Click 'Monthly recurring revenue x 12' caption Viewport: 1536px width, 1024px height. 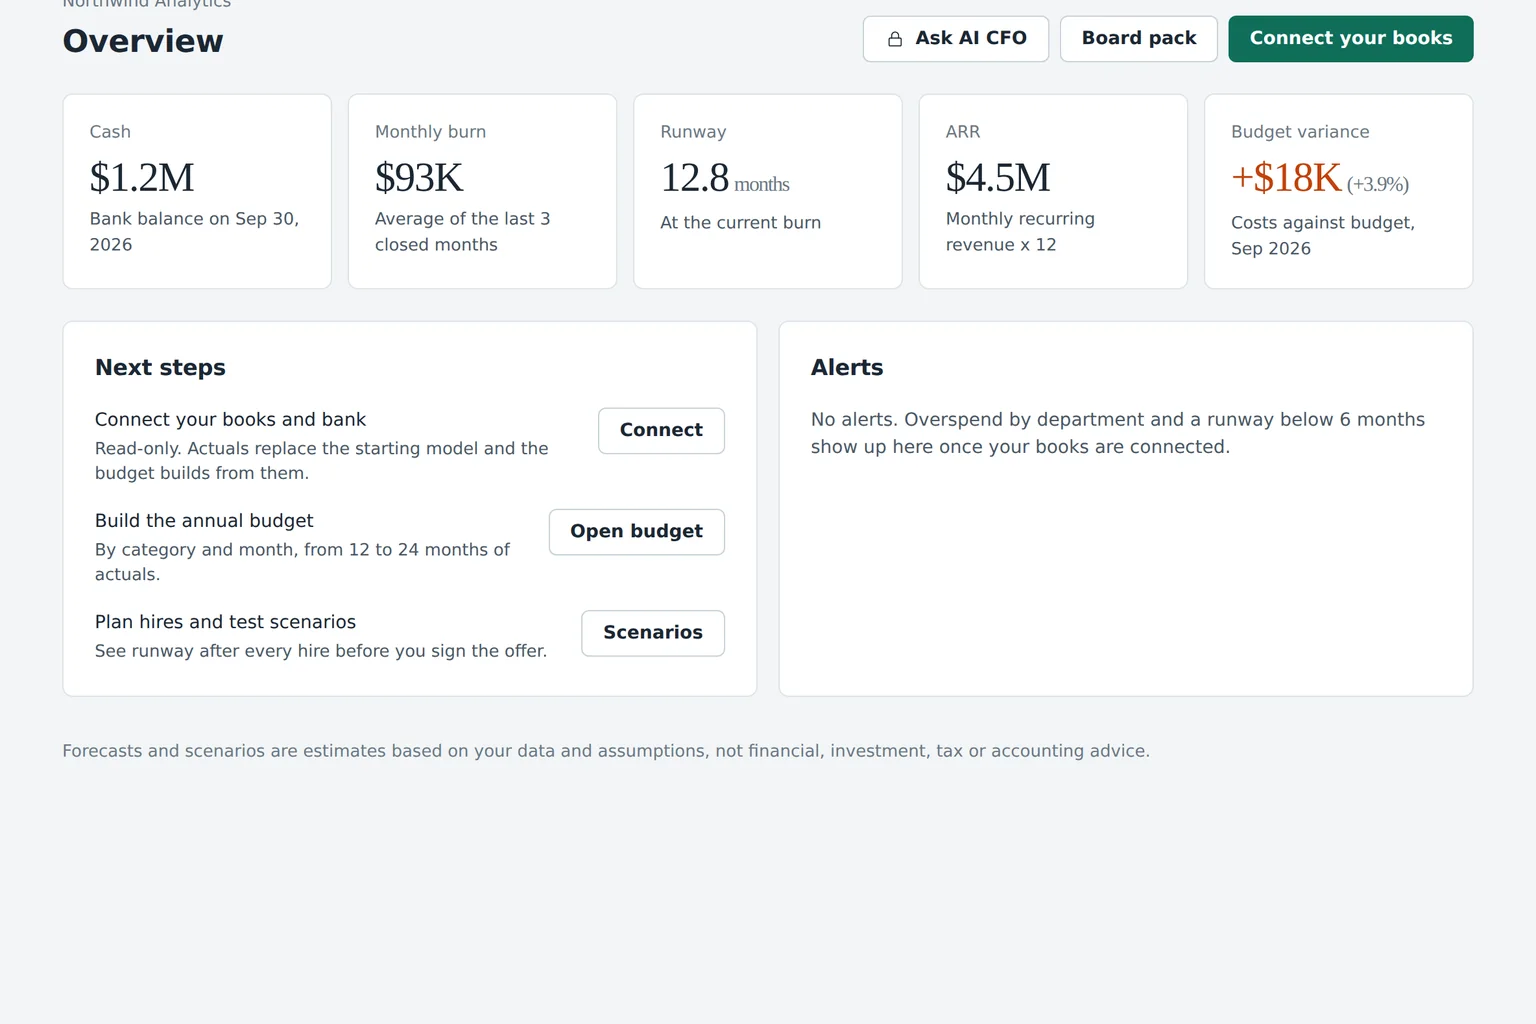pos(1020,232)
